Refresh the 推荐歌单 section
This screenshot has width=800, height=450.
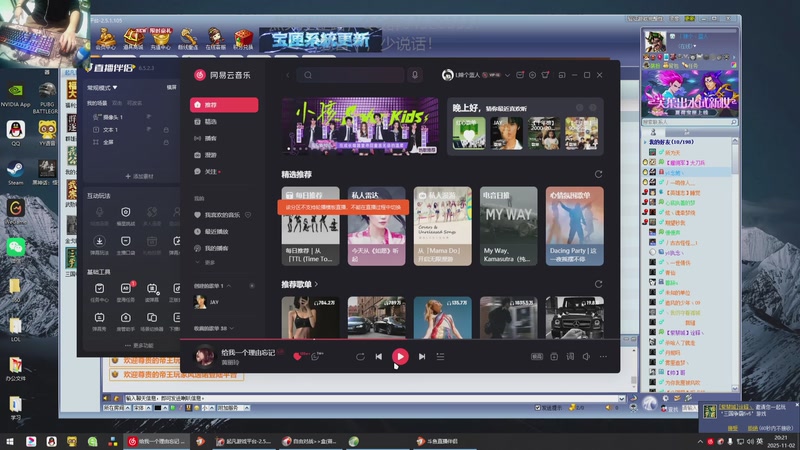(598, 284)
